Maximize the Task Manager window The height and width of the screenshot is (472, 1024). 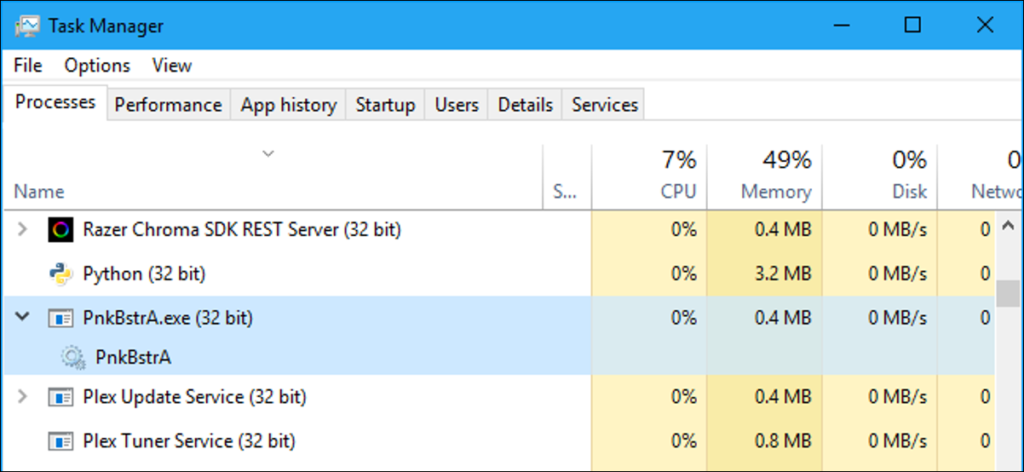click(912, 26)
